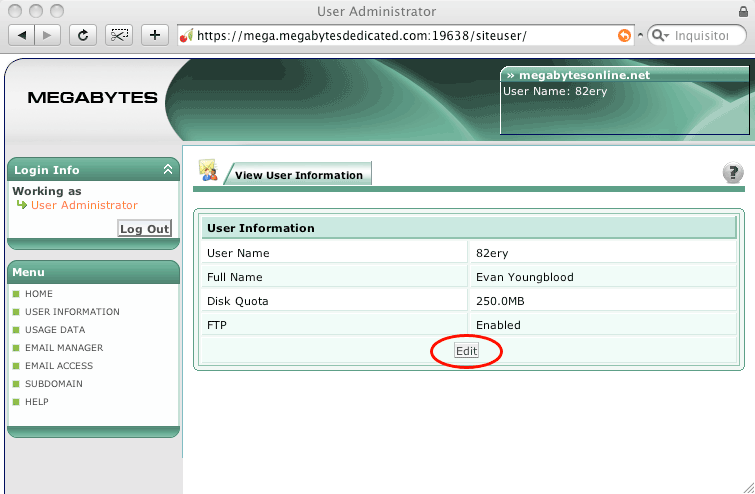Click the '82ery' user name value cell

point(603,253)
